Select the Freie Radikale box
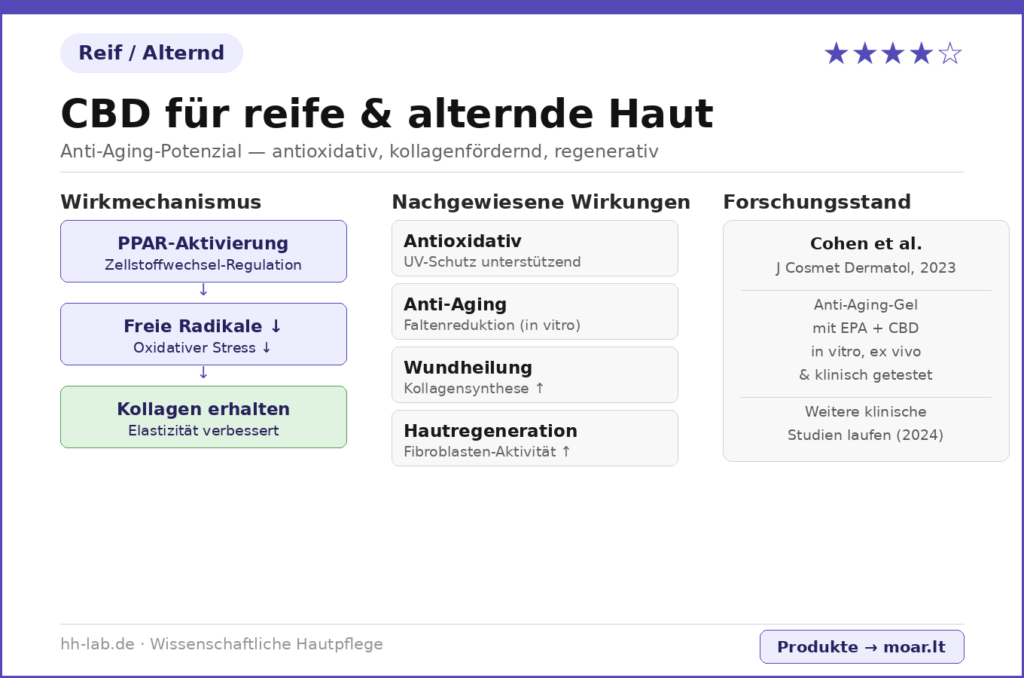 pos(203,334)
